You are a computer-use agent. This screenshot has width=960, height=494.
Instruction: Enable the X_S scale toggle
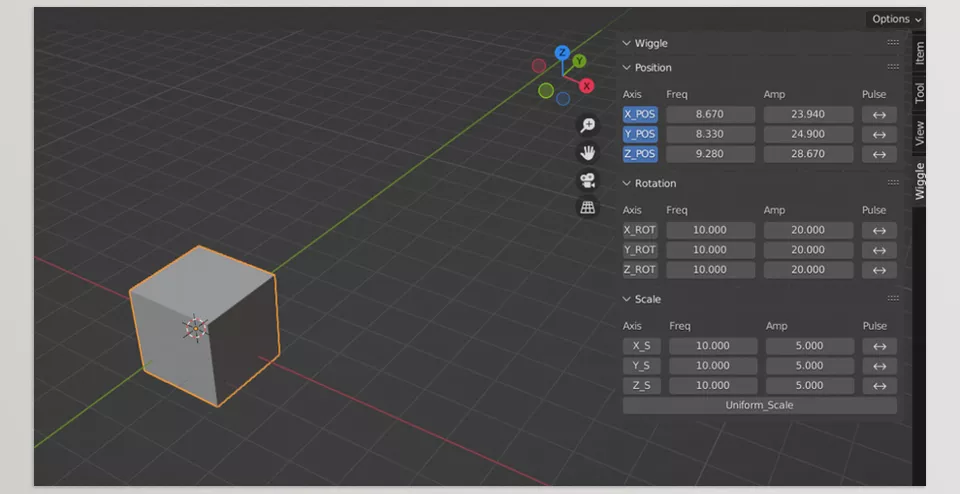click(641, 346)
